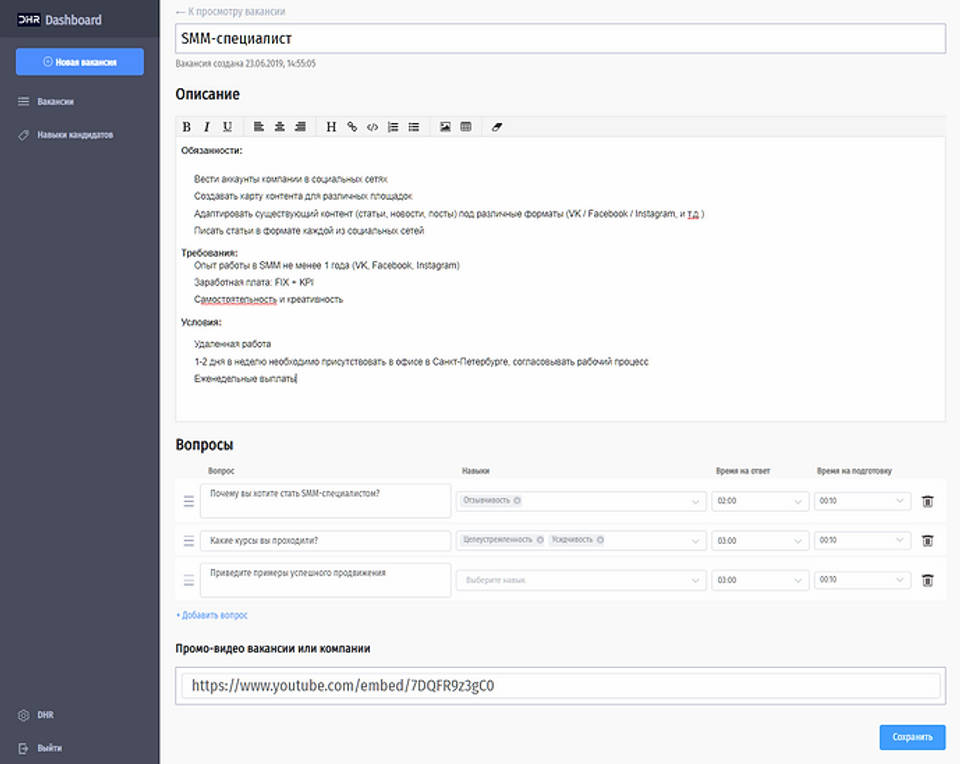Click the logout icon next to Выйти
The width and height of the screenshot is (960, 764).
tap(23, 748)
